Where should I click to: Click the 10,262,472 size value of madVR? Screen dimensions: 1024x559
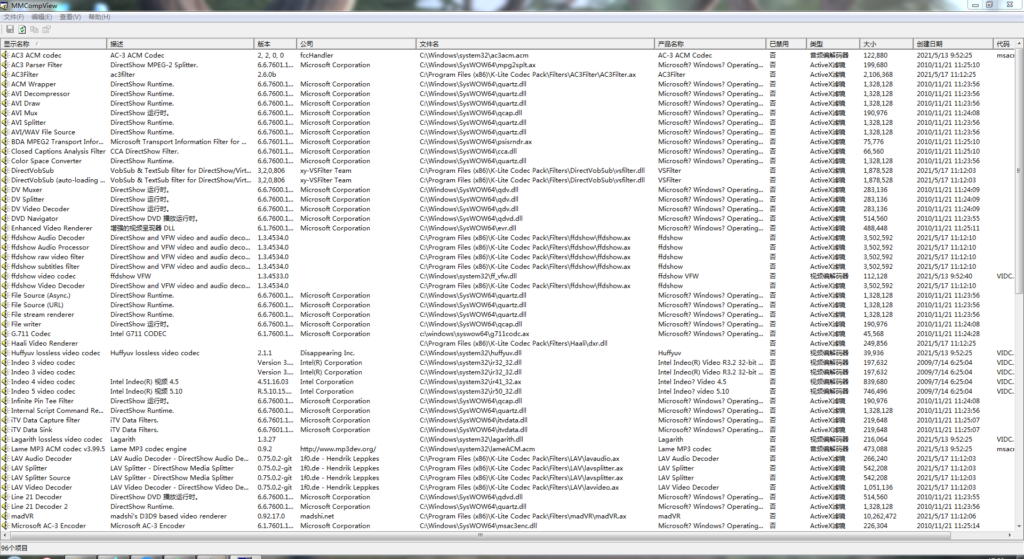[x=879, y=516]
